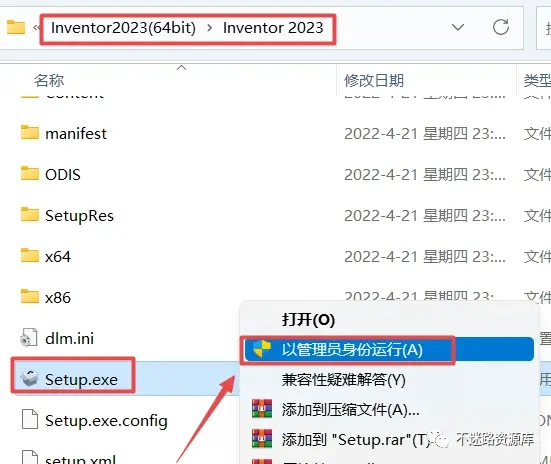
Task: Select the Setup.exe.config file
Action: tap(94, 420)
